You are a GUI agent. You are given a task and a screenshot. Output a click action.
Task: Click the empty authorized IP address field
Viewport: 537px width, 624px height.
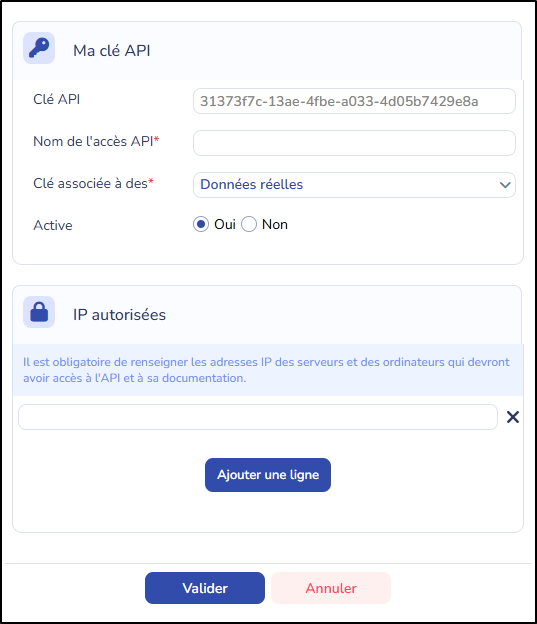click(x=258, y=417)
